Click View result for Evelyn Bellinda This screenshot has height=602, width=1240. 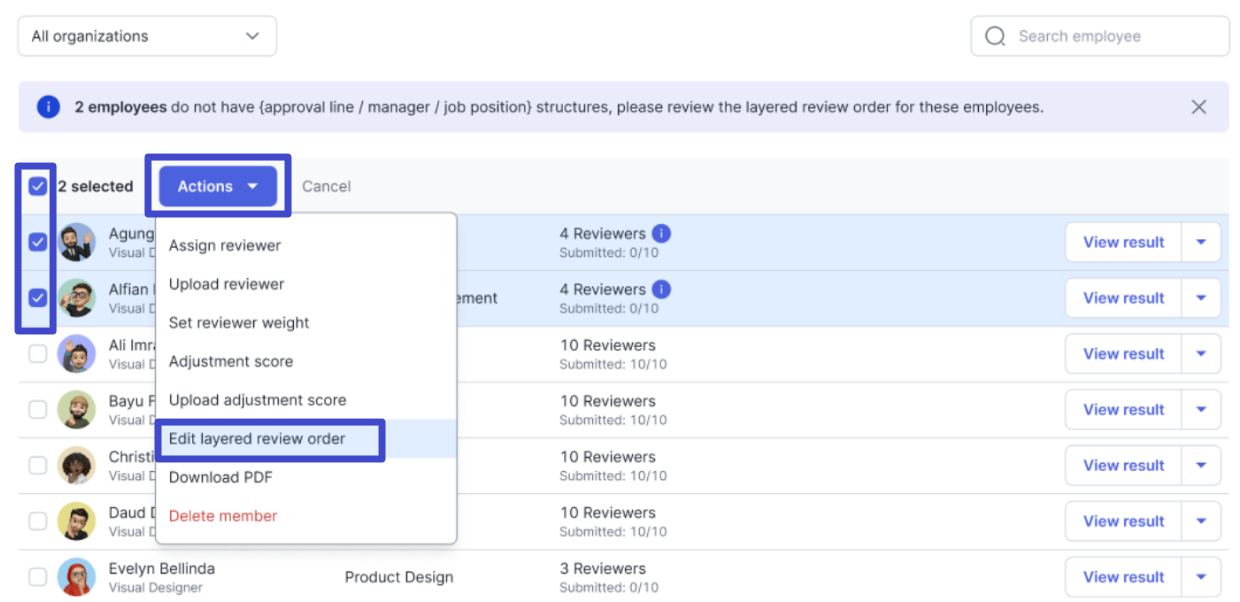click(1123, 577)
